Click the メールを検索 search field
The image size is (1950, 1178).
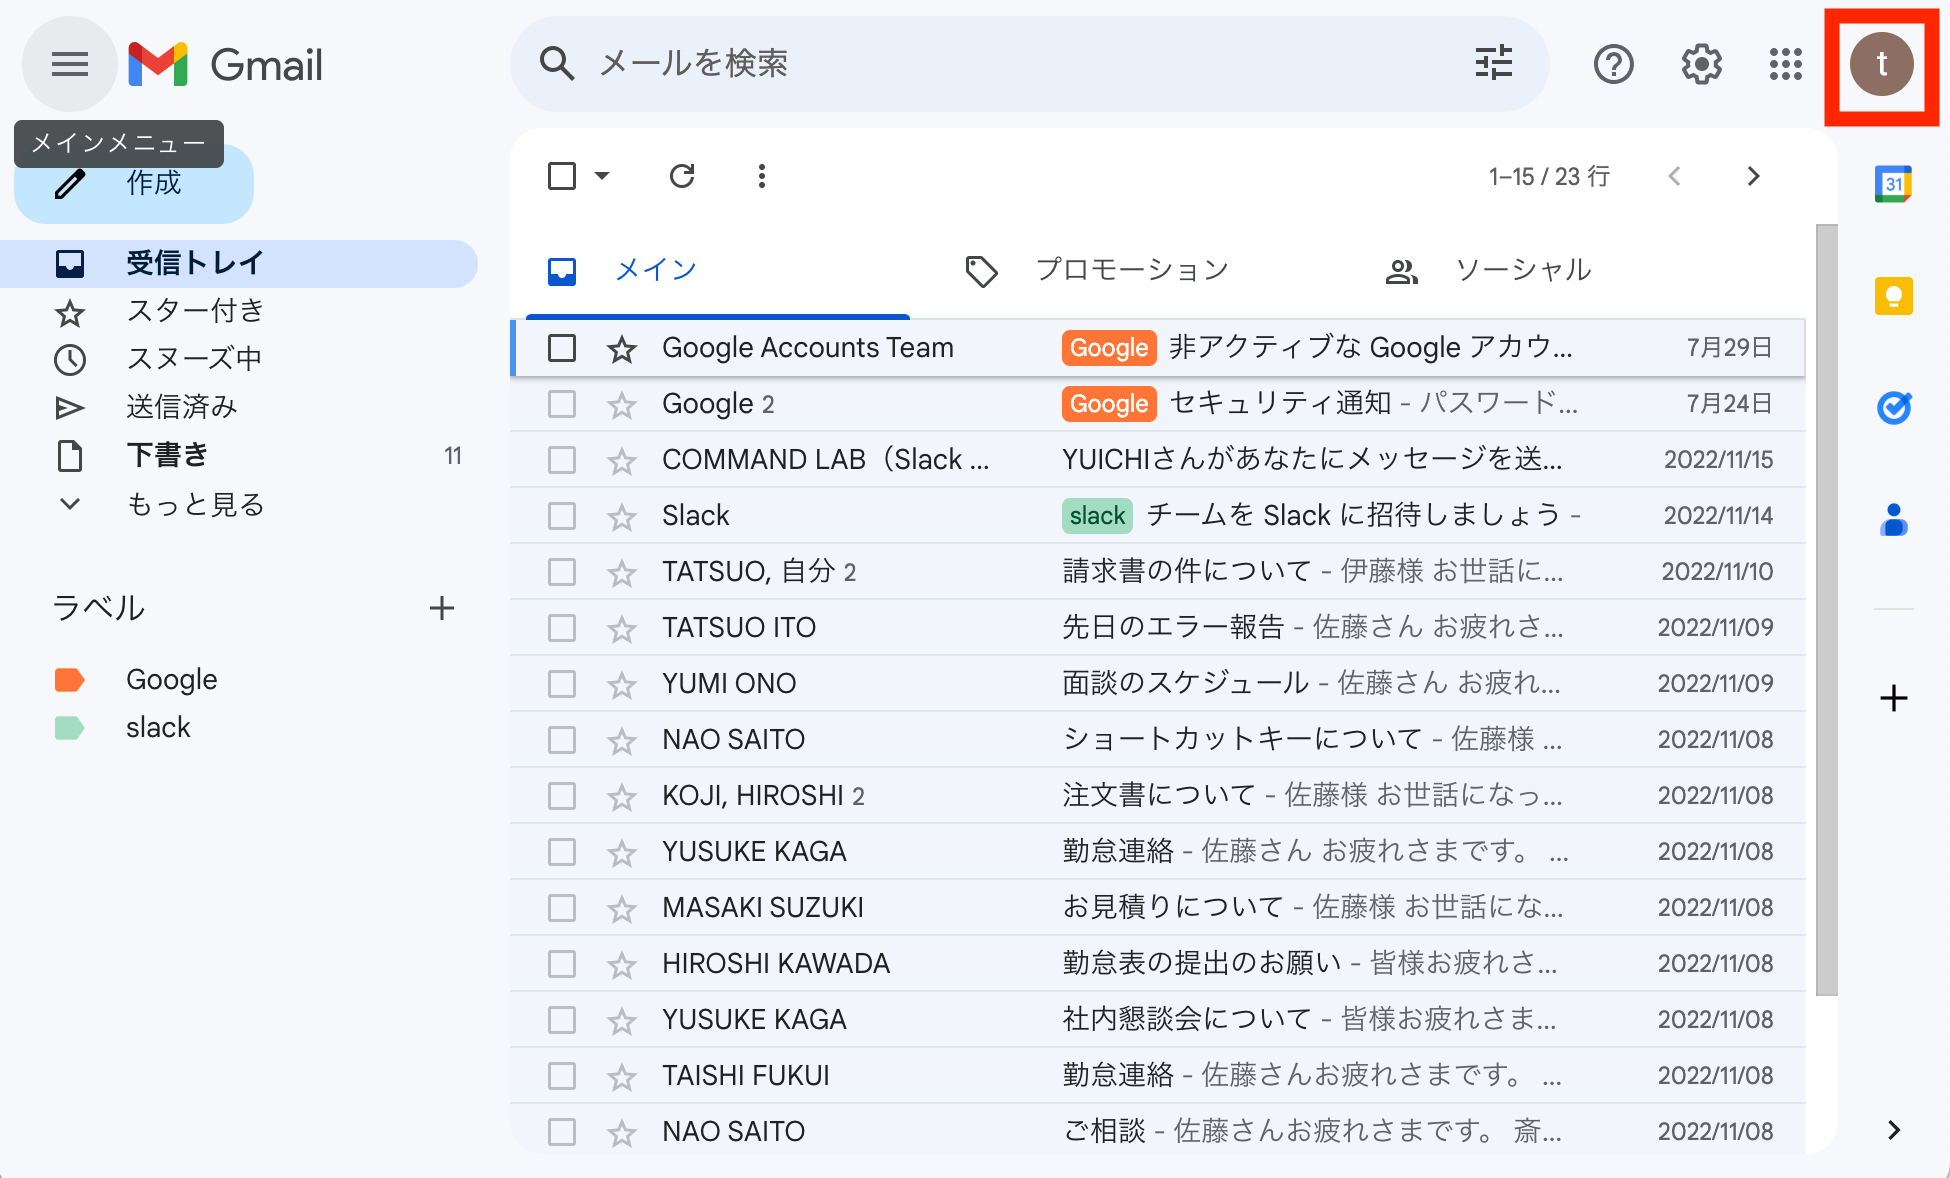[x=1030, y=64]
